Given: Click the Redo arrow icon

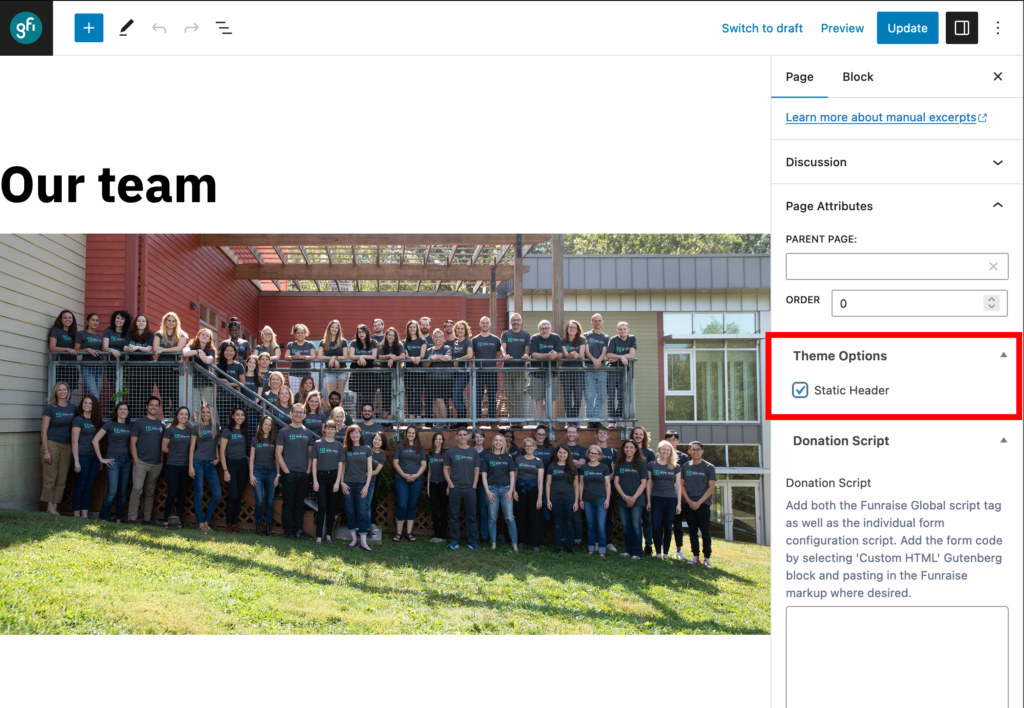Looking at the screenshot, I should pyautogui.click(x=191, y=28).
